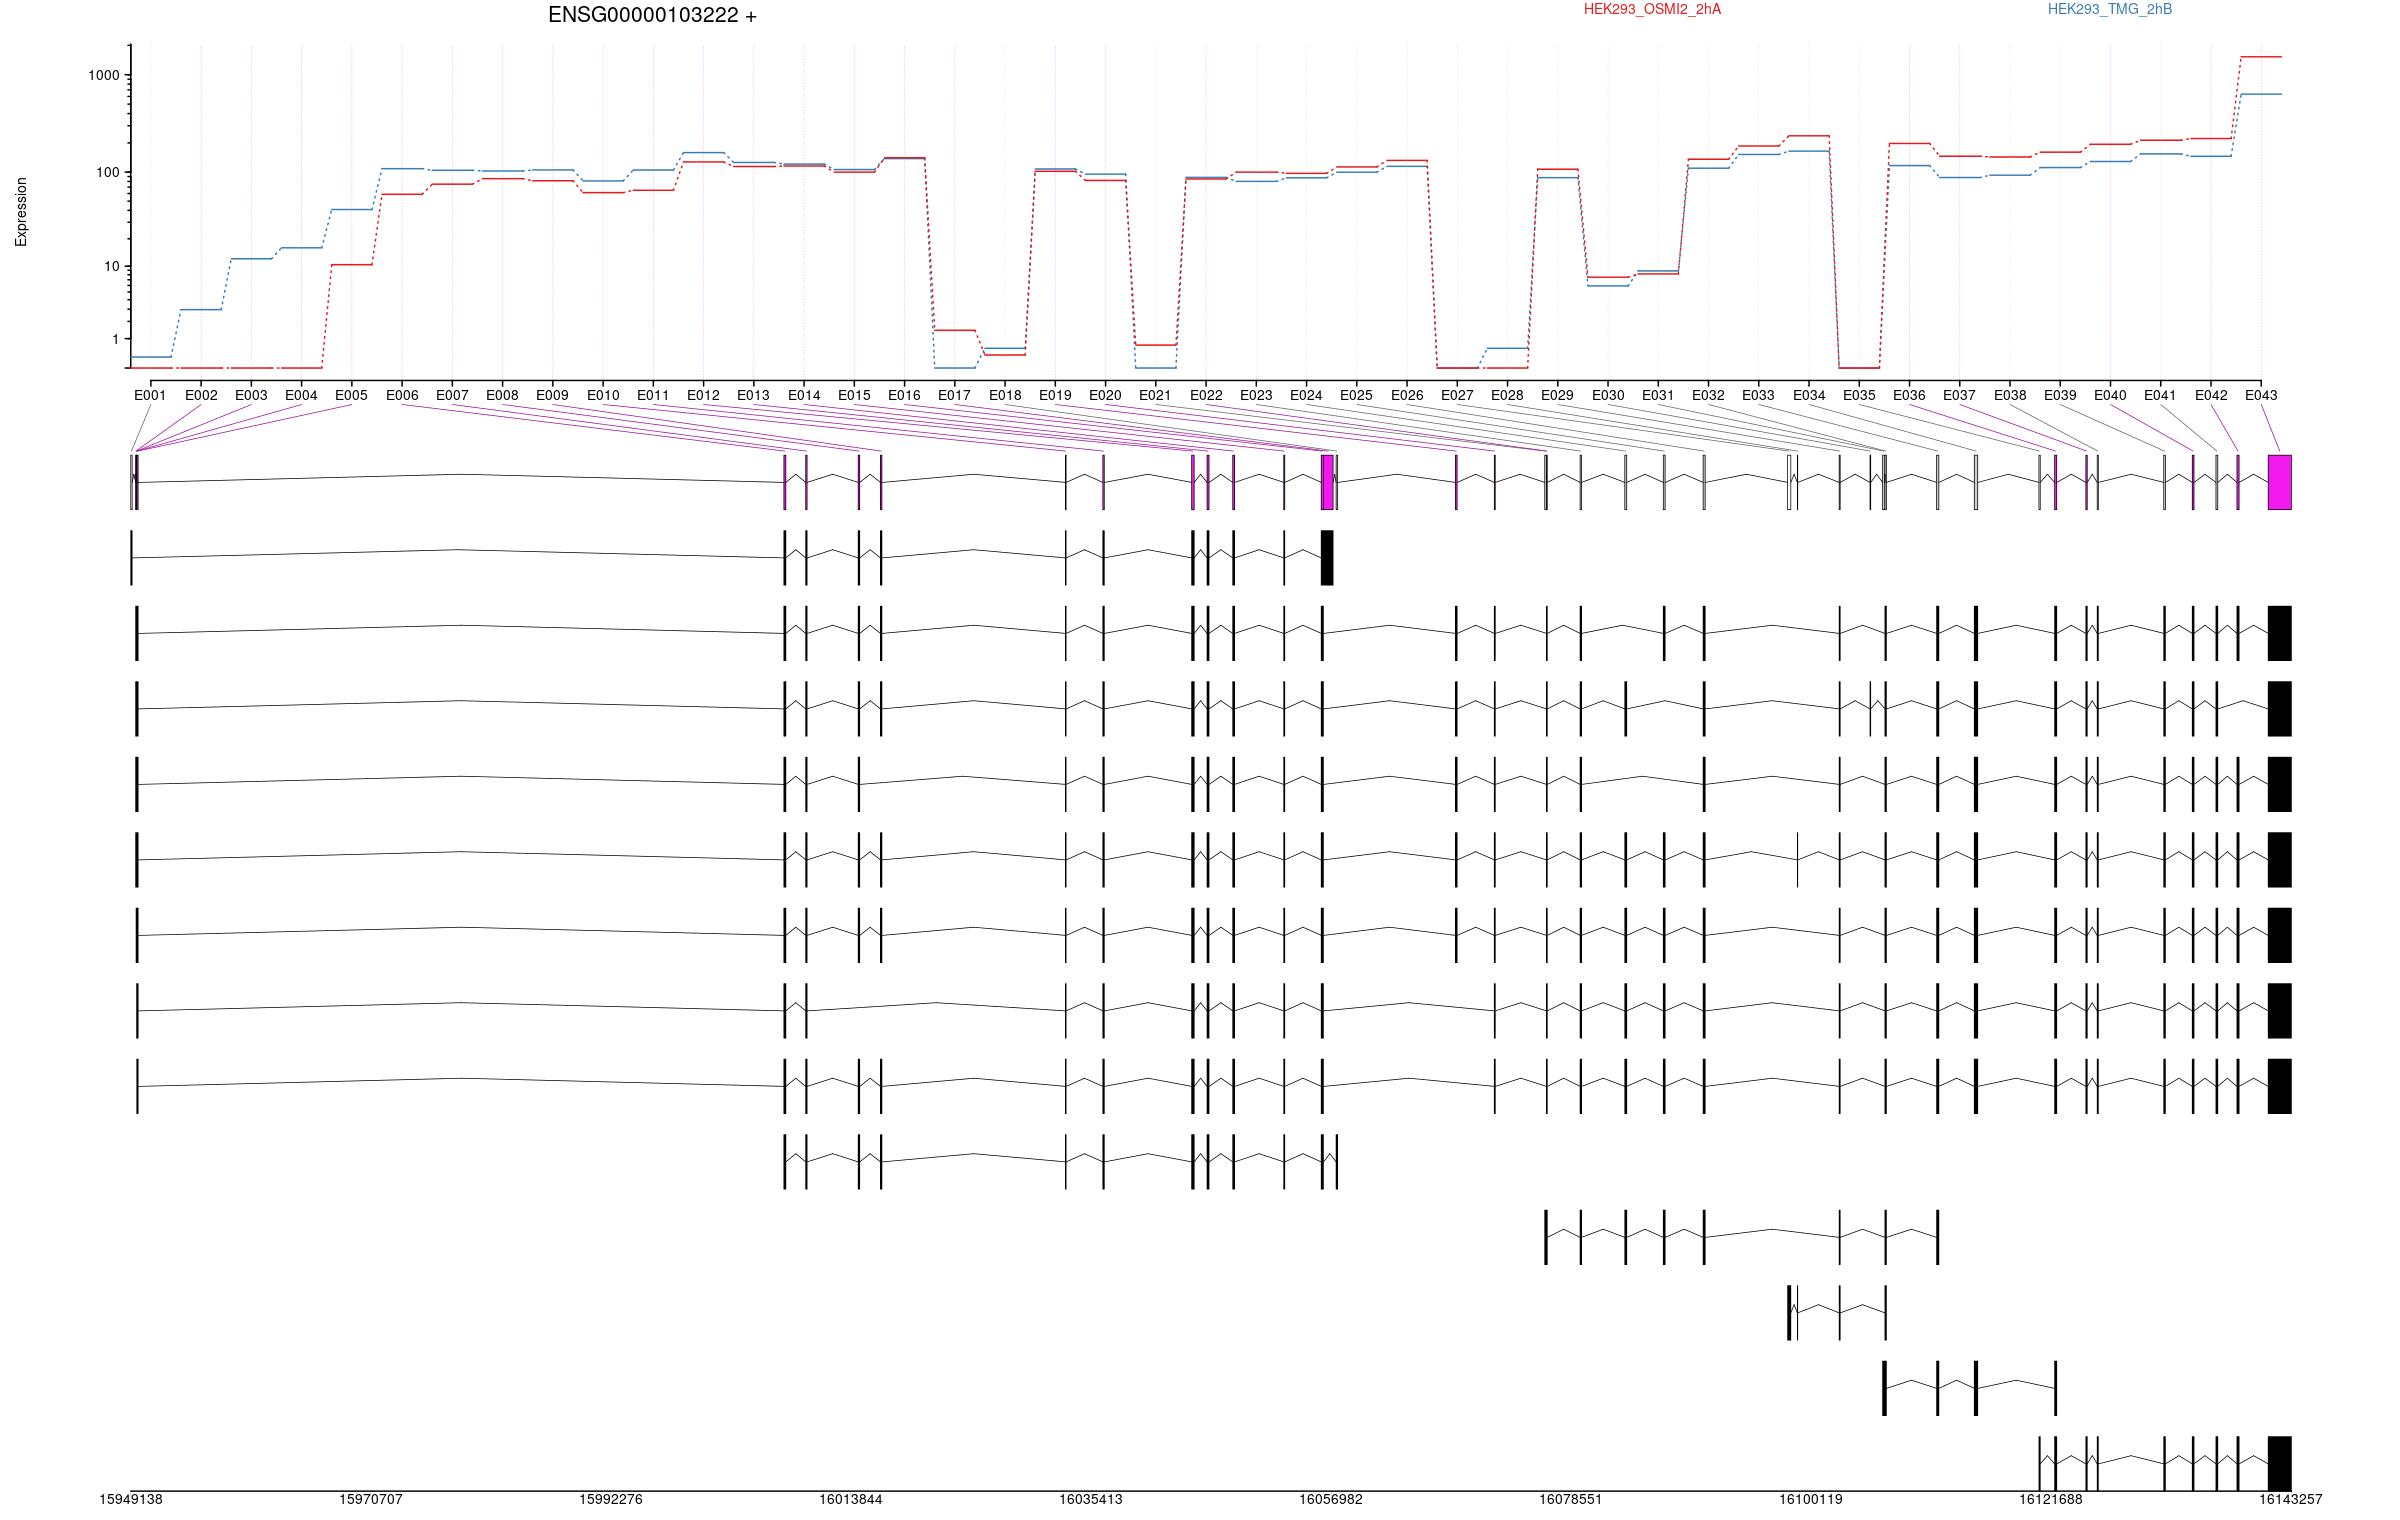The height and width of the screenshot is (1520, 2400).
Task: Click exon bin label E025
Action: 1356,395
